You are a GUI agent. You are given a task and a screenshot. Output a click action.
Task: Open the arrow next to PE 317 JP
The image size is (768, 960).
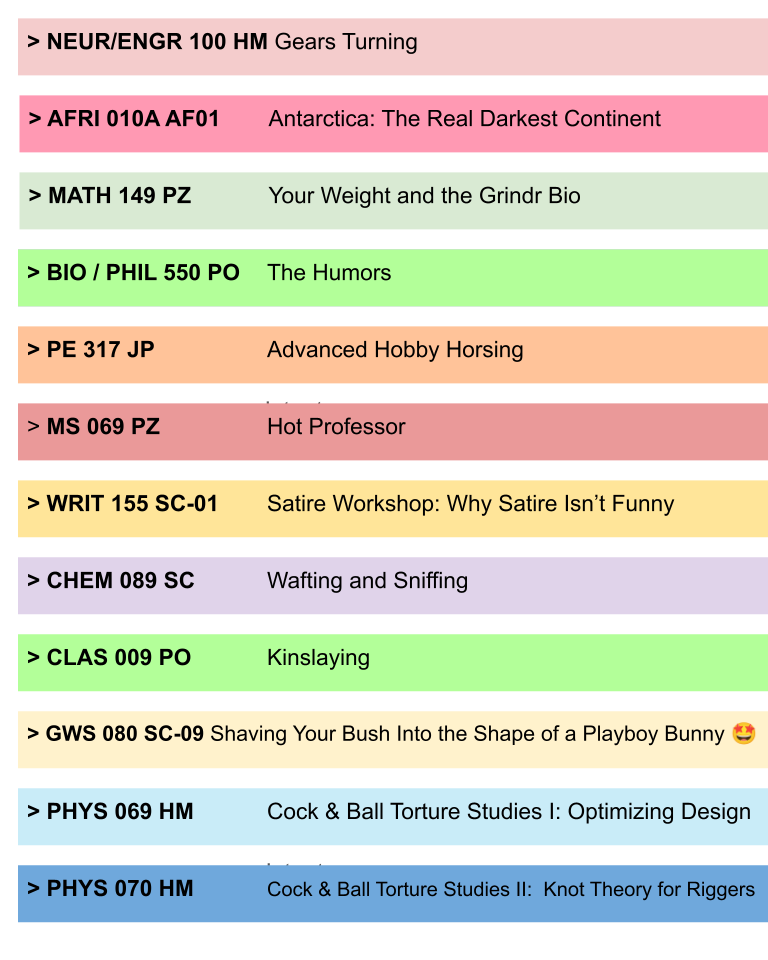click(34, 350)
